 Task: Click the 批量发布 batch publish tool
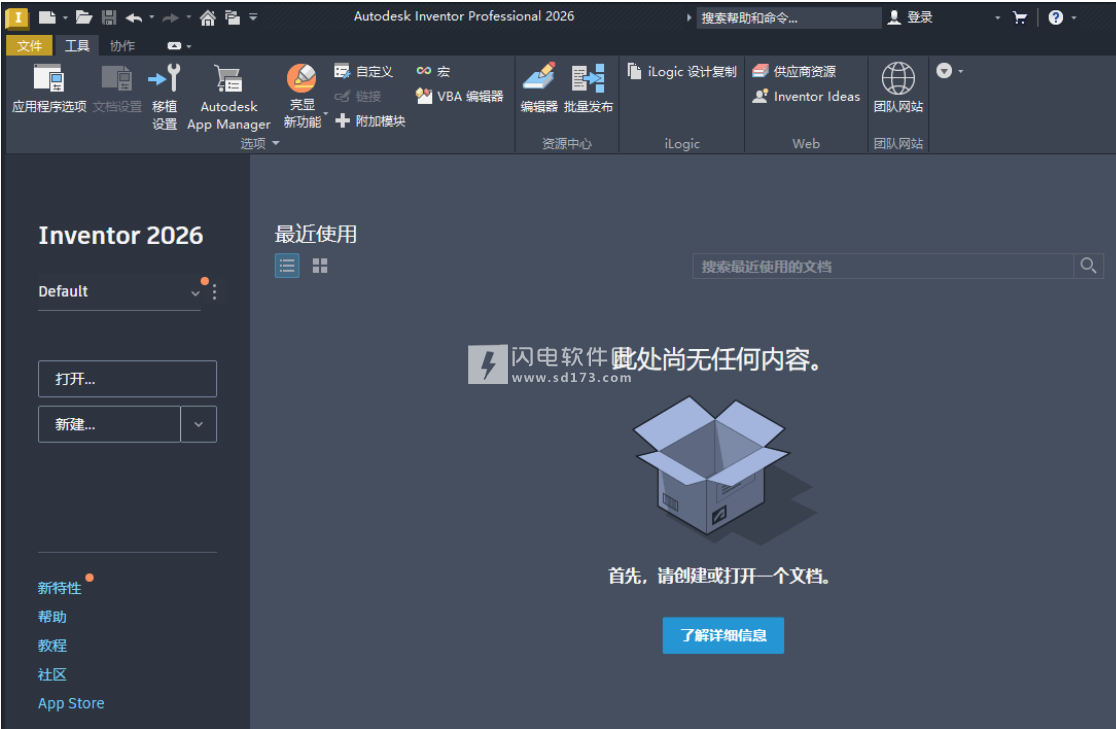(x=589, y=88)
